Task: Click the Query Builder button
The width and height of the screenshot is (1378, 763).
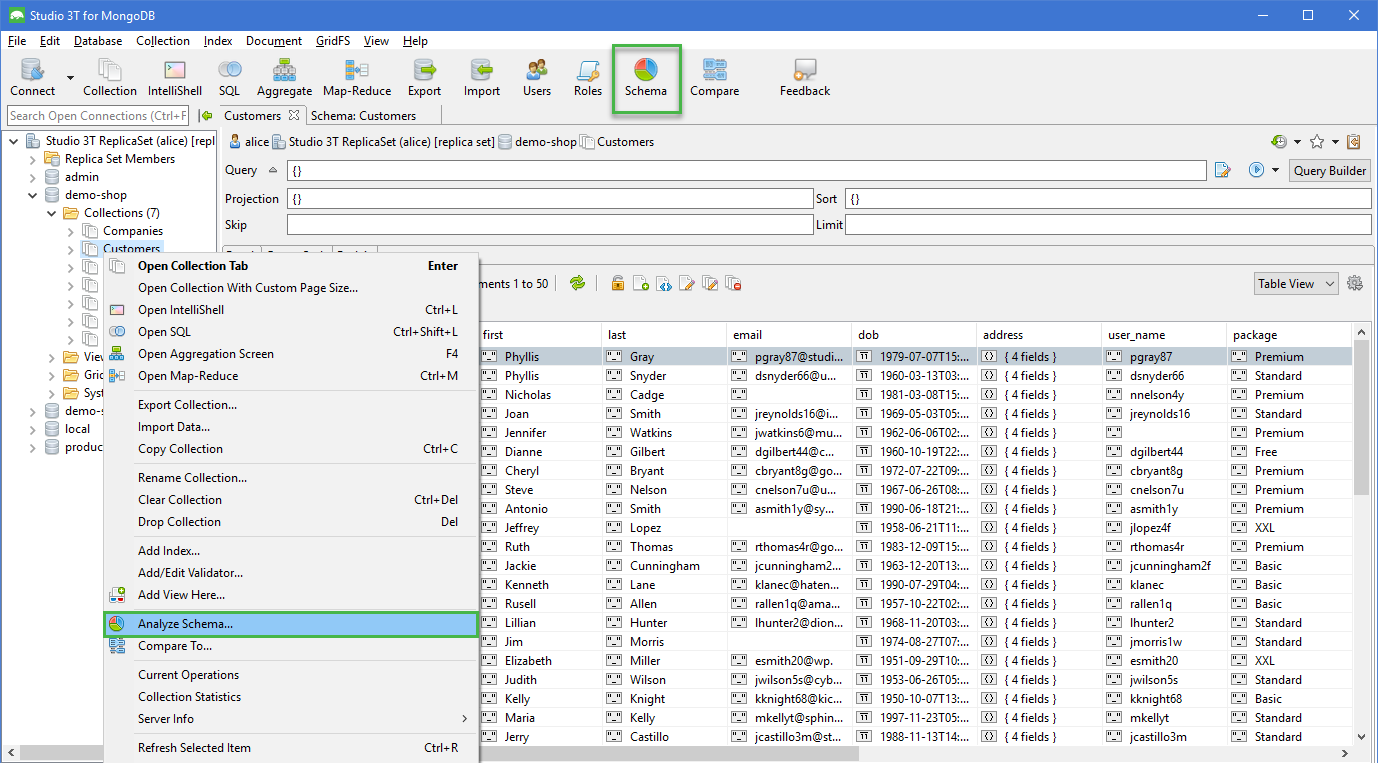Action: point(1329,171)
